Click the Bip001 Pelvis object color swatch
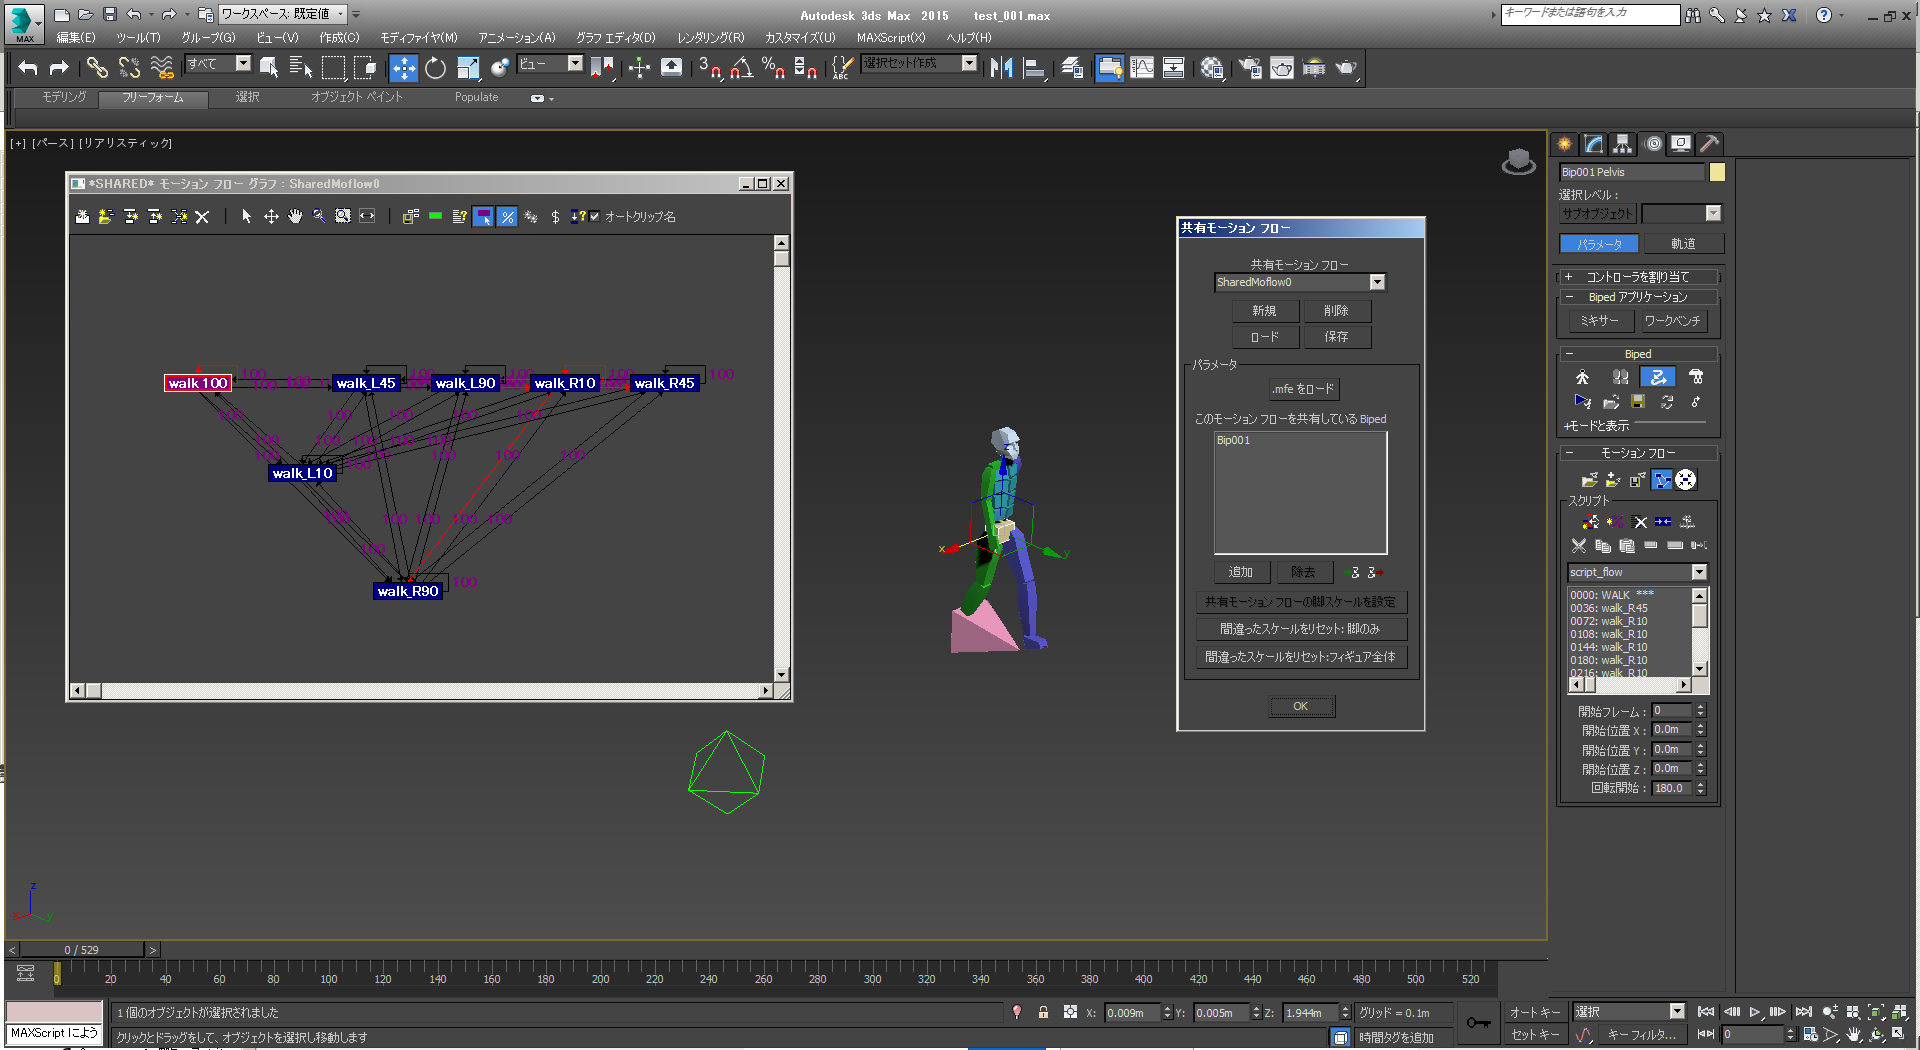The height and width of the screenshot is (1050, 1920). (x=1717, y=172)
